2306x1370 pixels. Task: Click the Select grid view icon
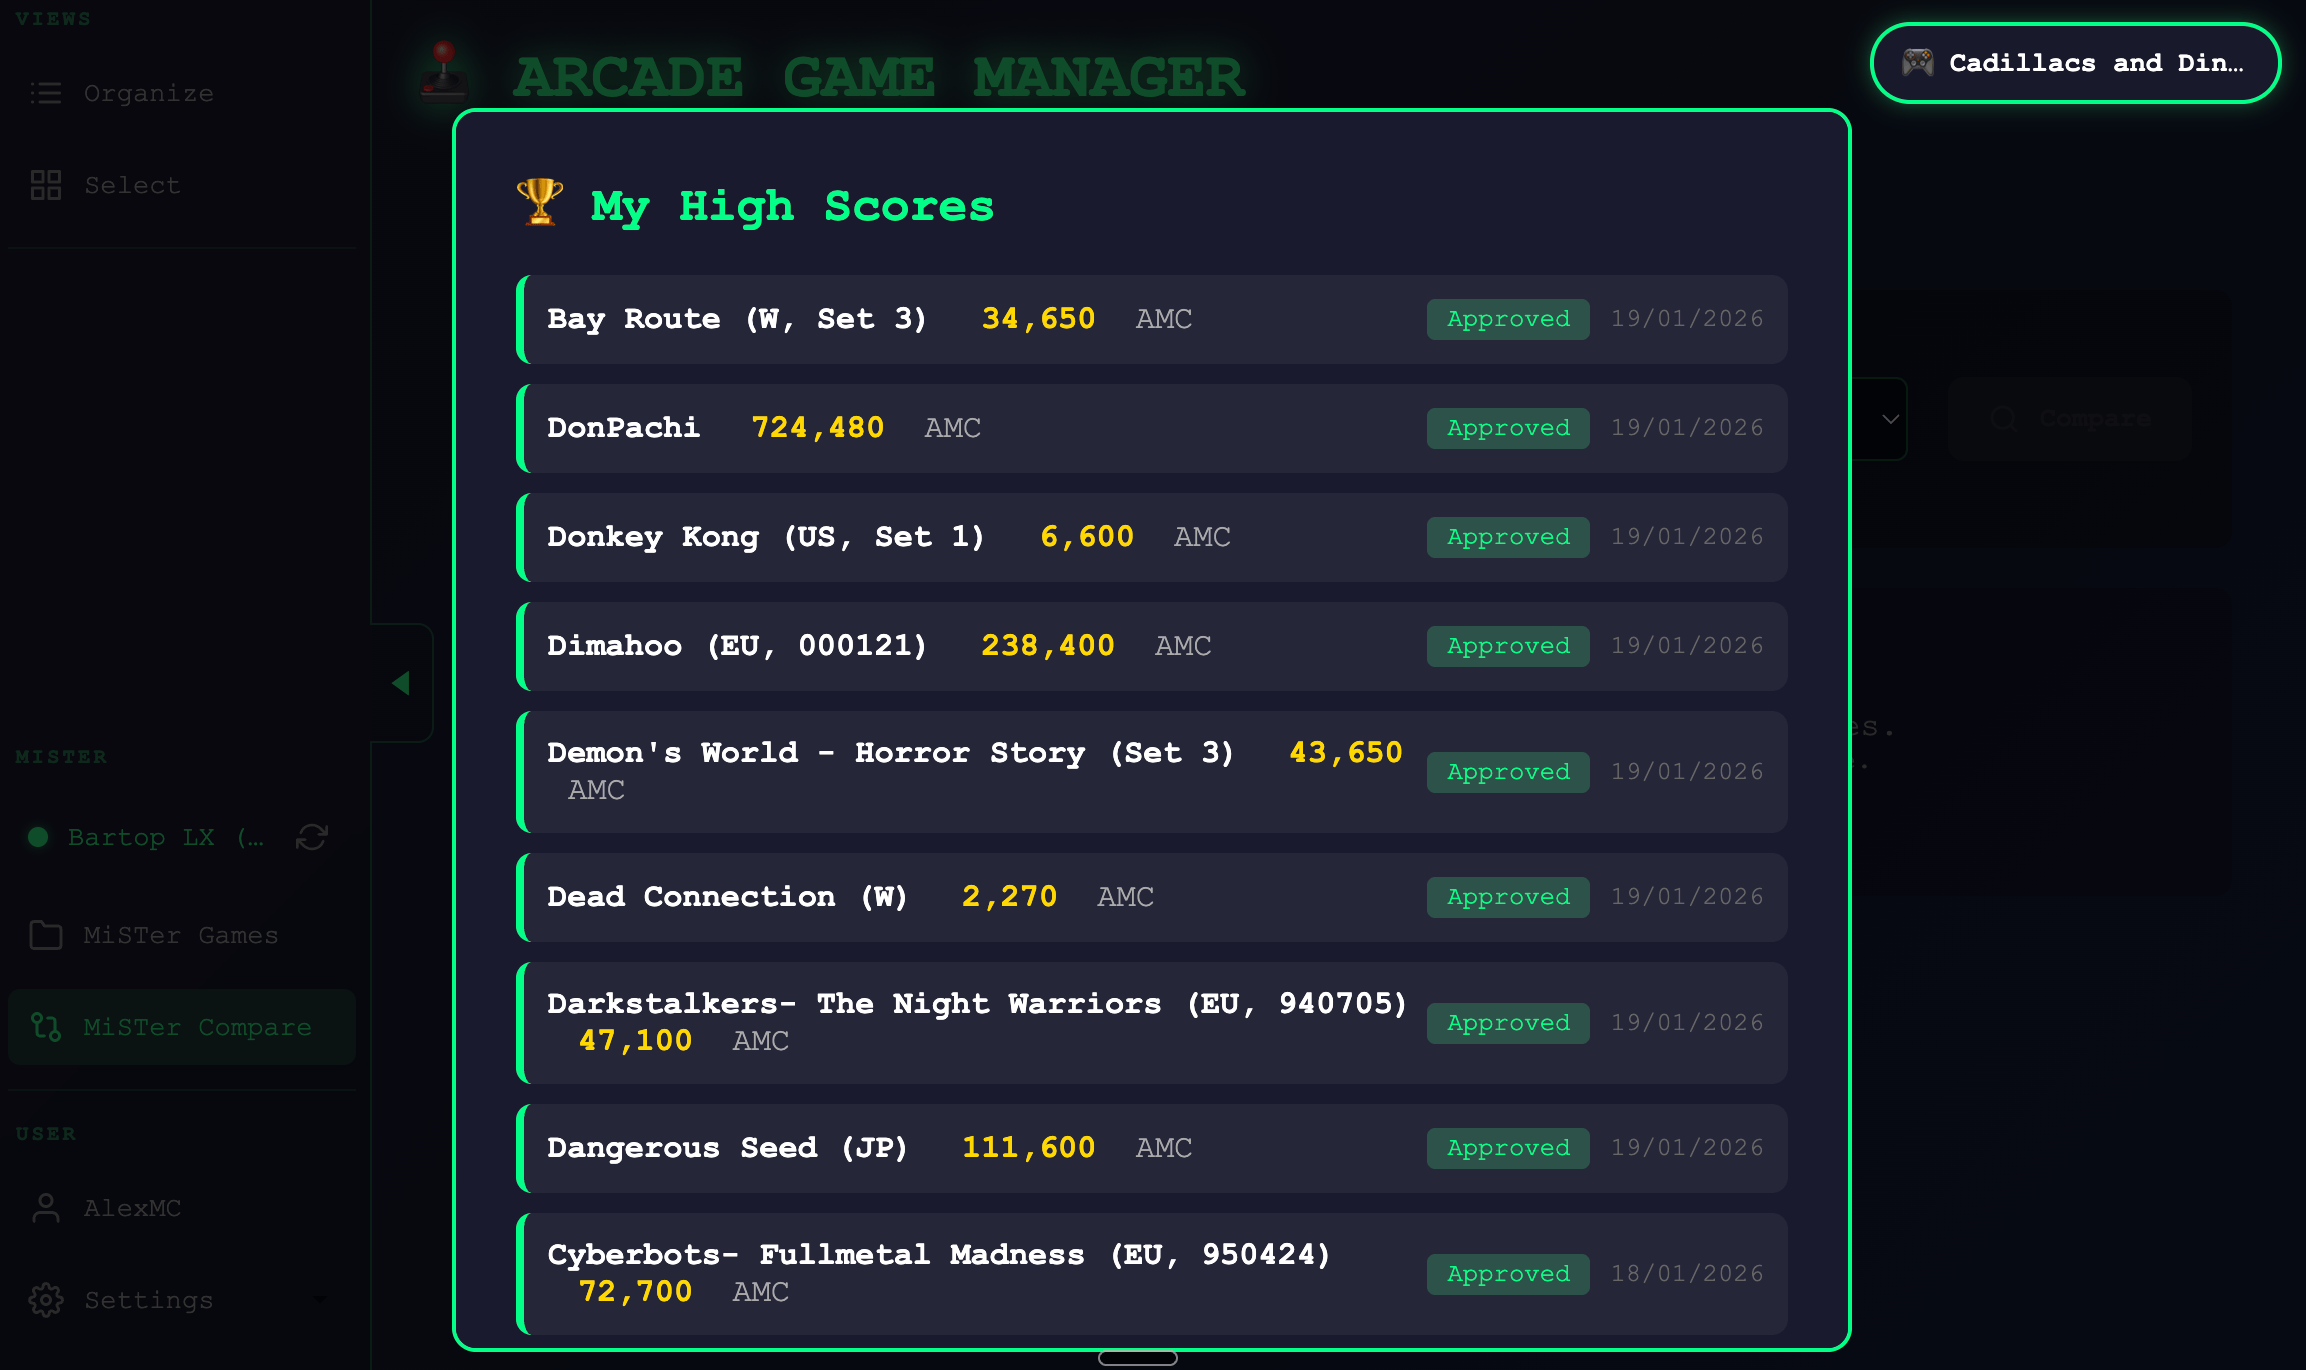tap(44, 184)
